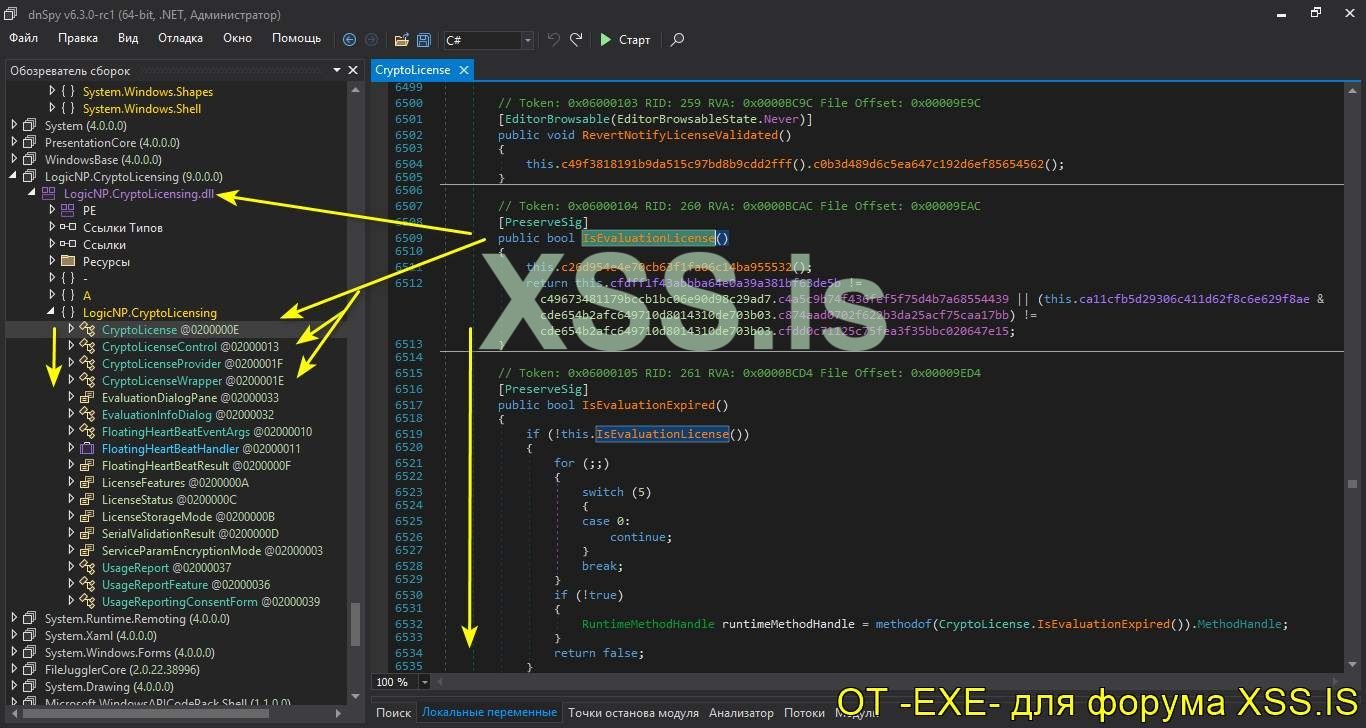The height and width of the screenshot is (728, 1366).
Task: Click the enum icon beside LicenseStatus
Action: pyautogui.click(x=87, y=500)
